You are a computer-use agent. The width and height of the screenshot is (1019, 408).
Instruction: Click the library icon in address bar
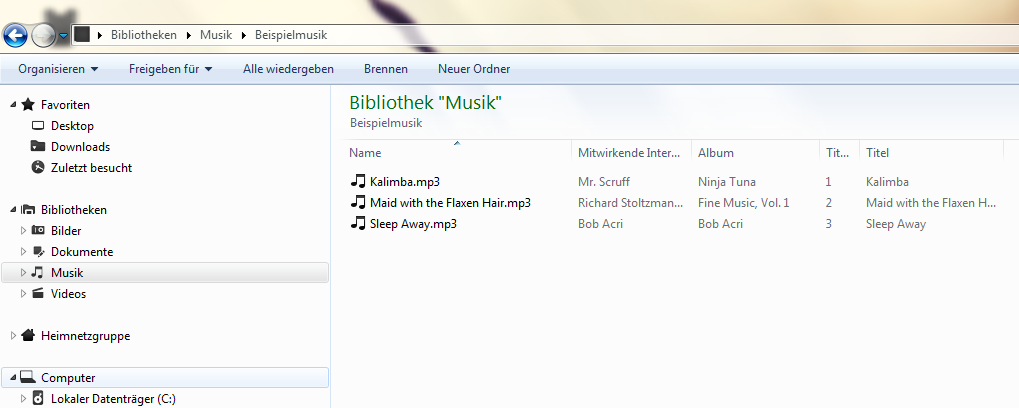[81, 34]
